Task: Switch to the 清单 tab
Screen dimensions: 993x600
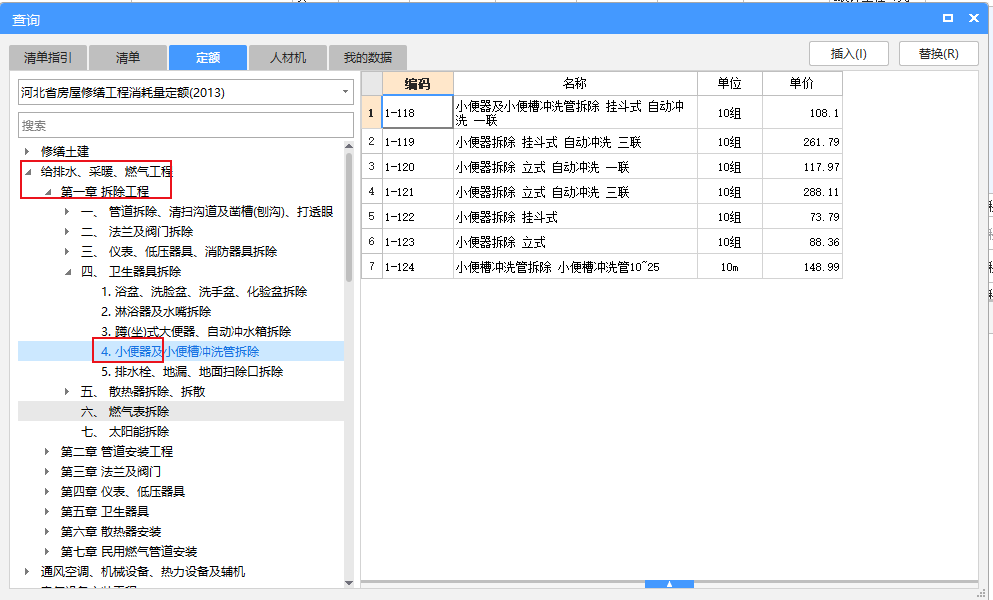Action: click(x=128, y=58)
